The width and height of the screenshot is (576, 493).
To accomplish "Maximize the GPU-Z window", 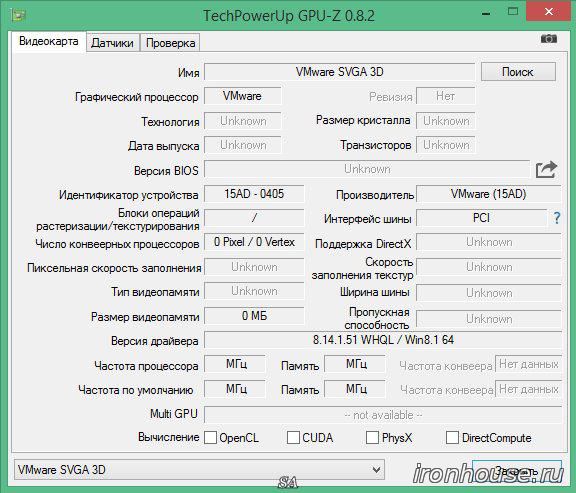I will pos(513,12).
